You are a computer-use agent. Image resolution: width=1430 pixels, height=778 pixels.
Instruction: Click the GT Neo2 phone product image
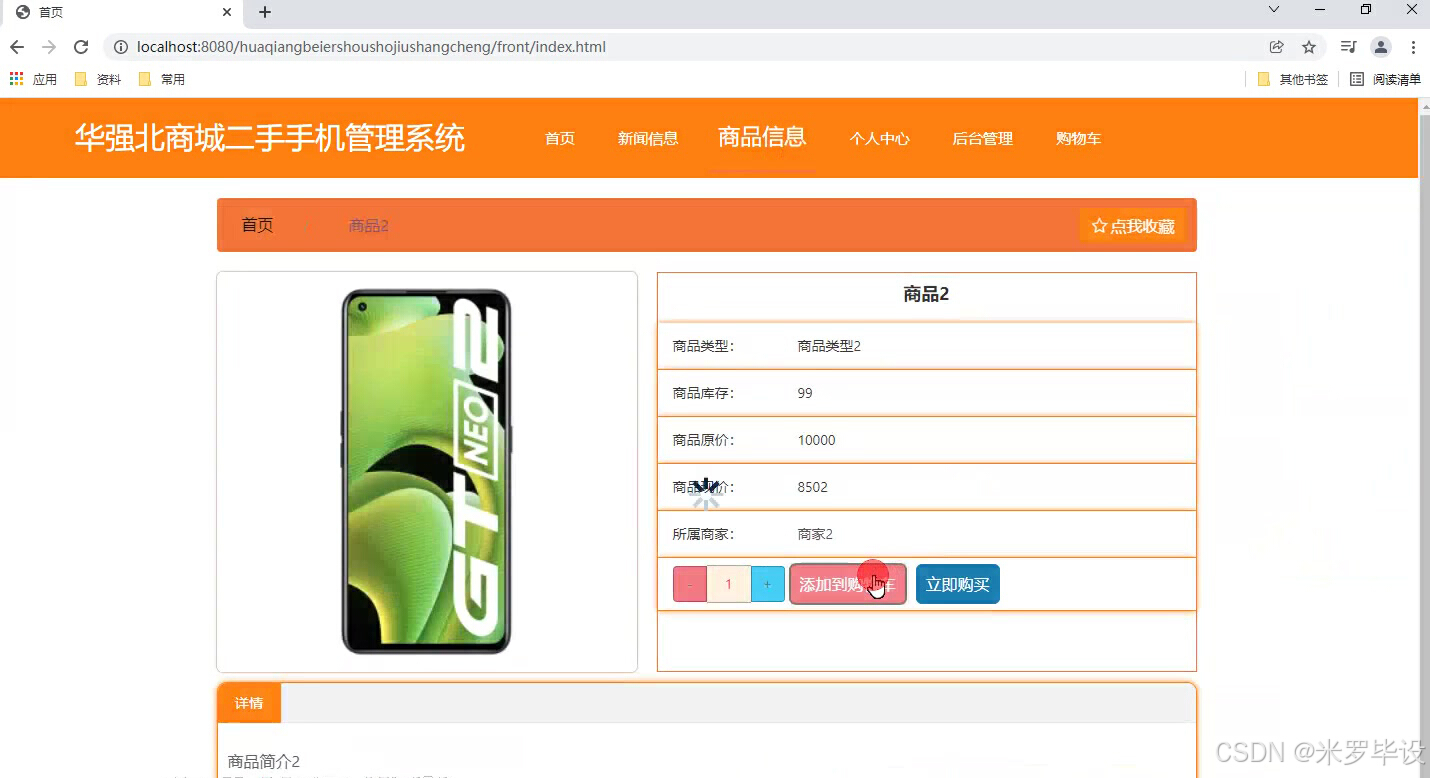427,472
